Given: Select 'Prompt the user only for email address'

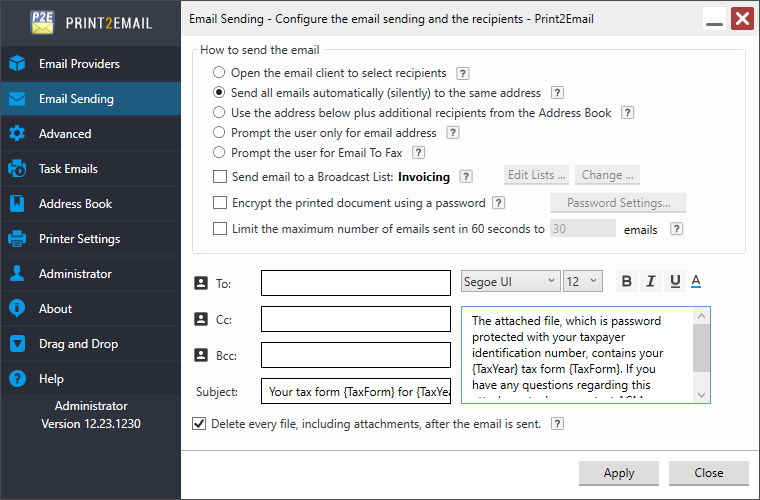Looking at the screenshot, I should point(219,132).
